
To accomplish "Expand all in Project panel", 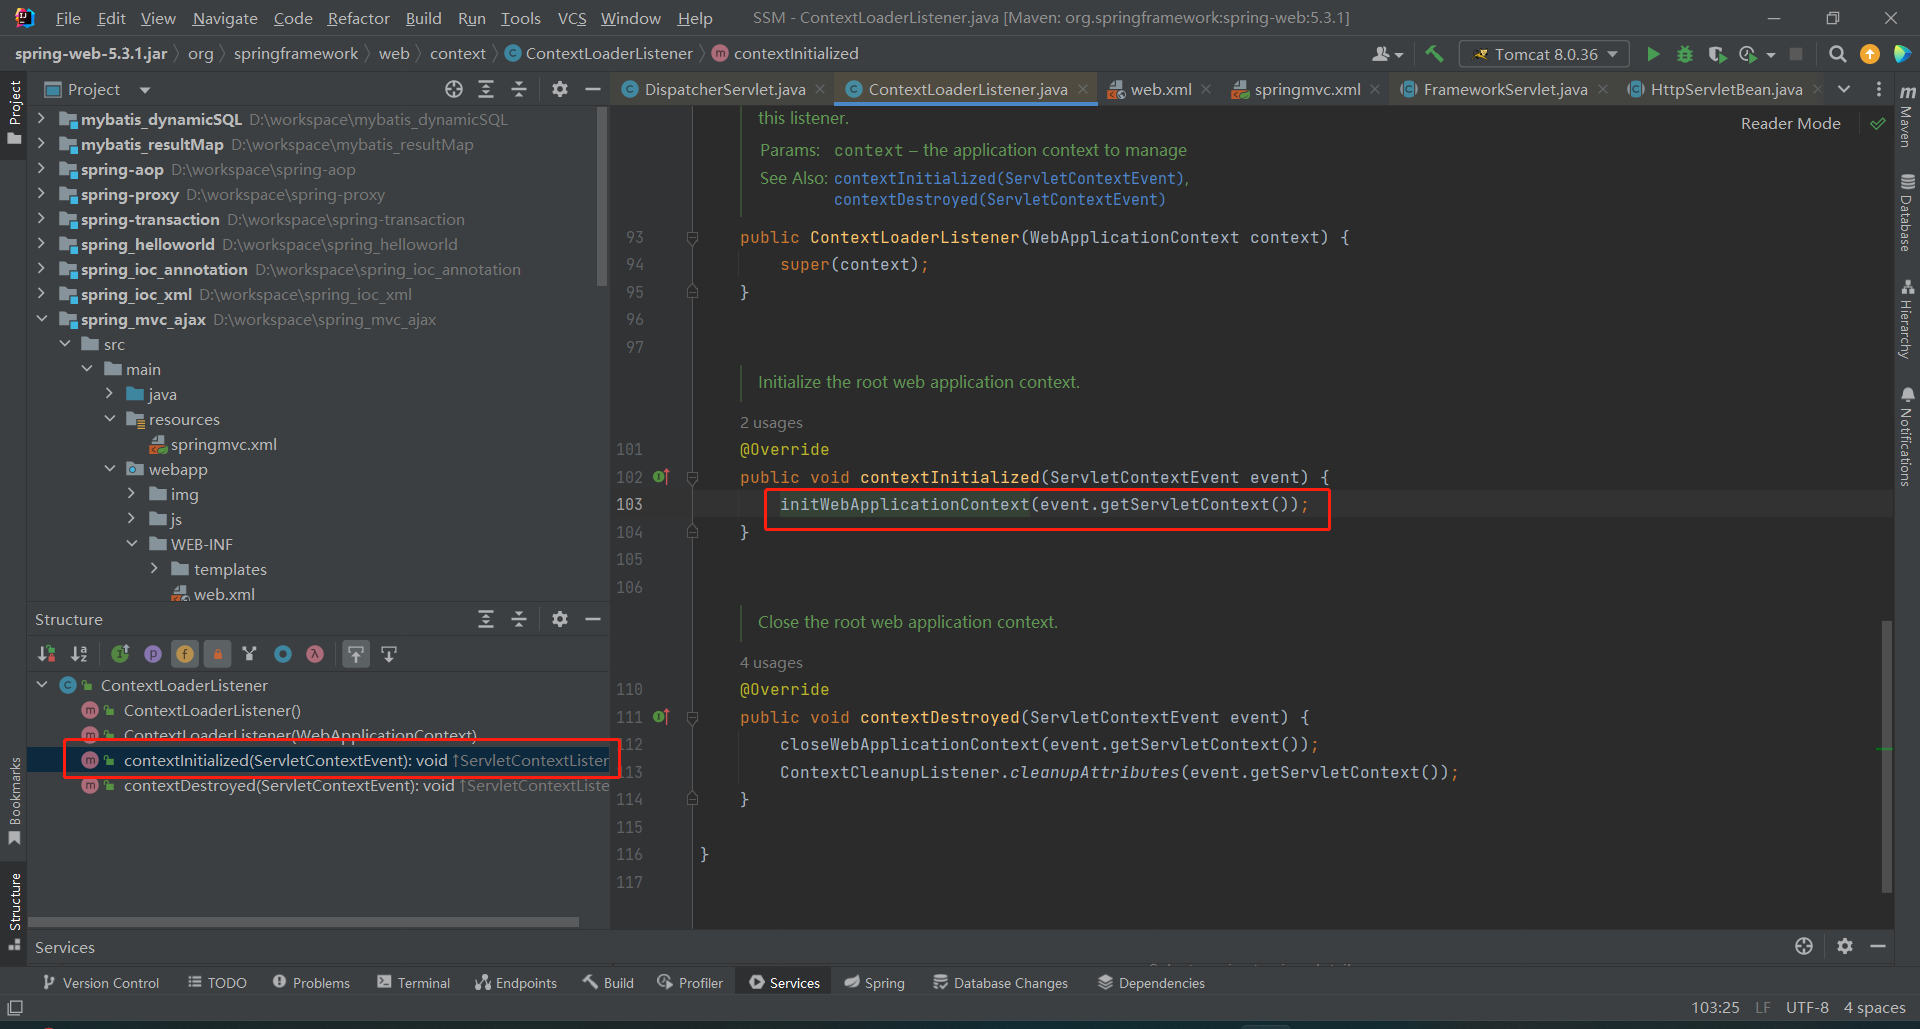I will (486, 89).
